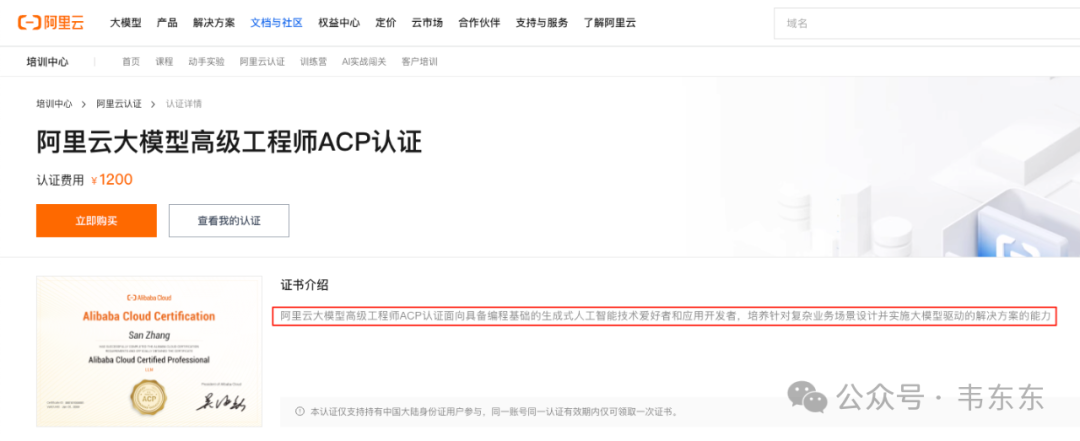Click the 查看我的认证 button

pyautogui.click(x=229, y=220)
